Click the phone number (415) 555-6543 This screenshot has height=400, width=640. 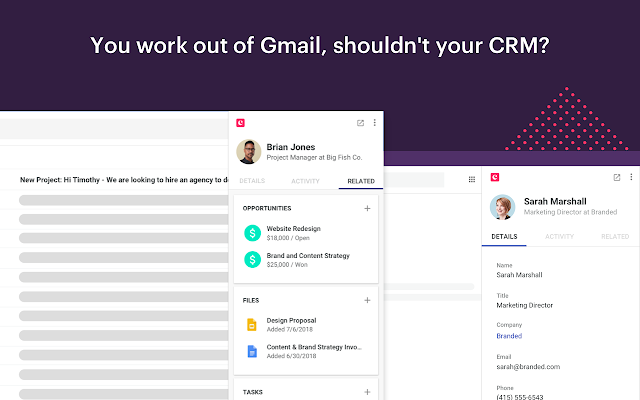pyautogui.click(x=520, y=397)
